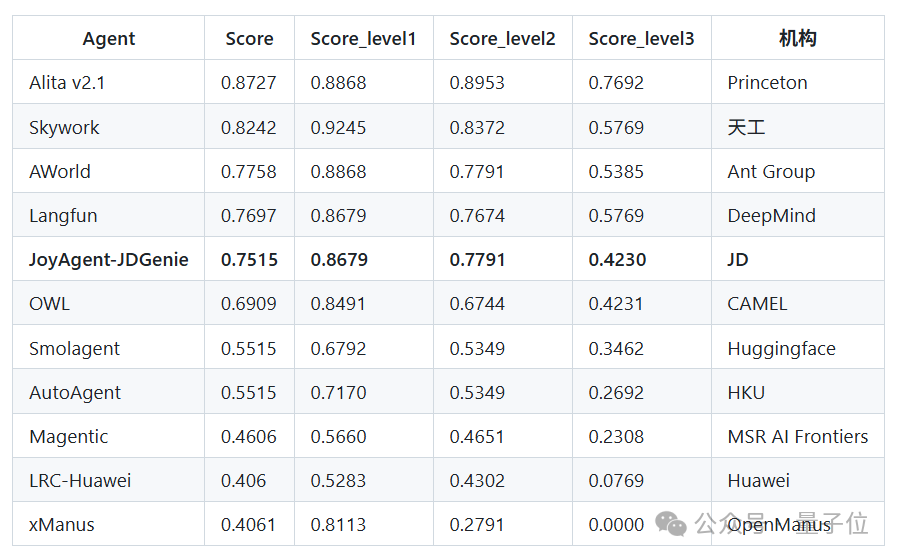This screenshot has width=897, height=559.
Task: Select the Alita v2.1 agent cell
Action: [x=109, y=82]
